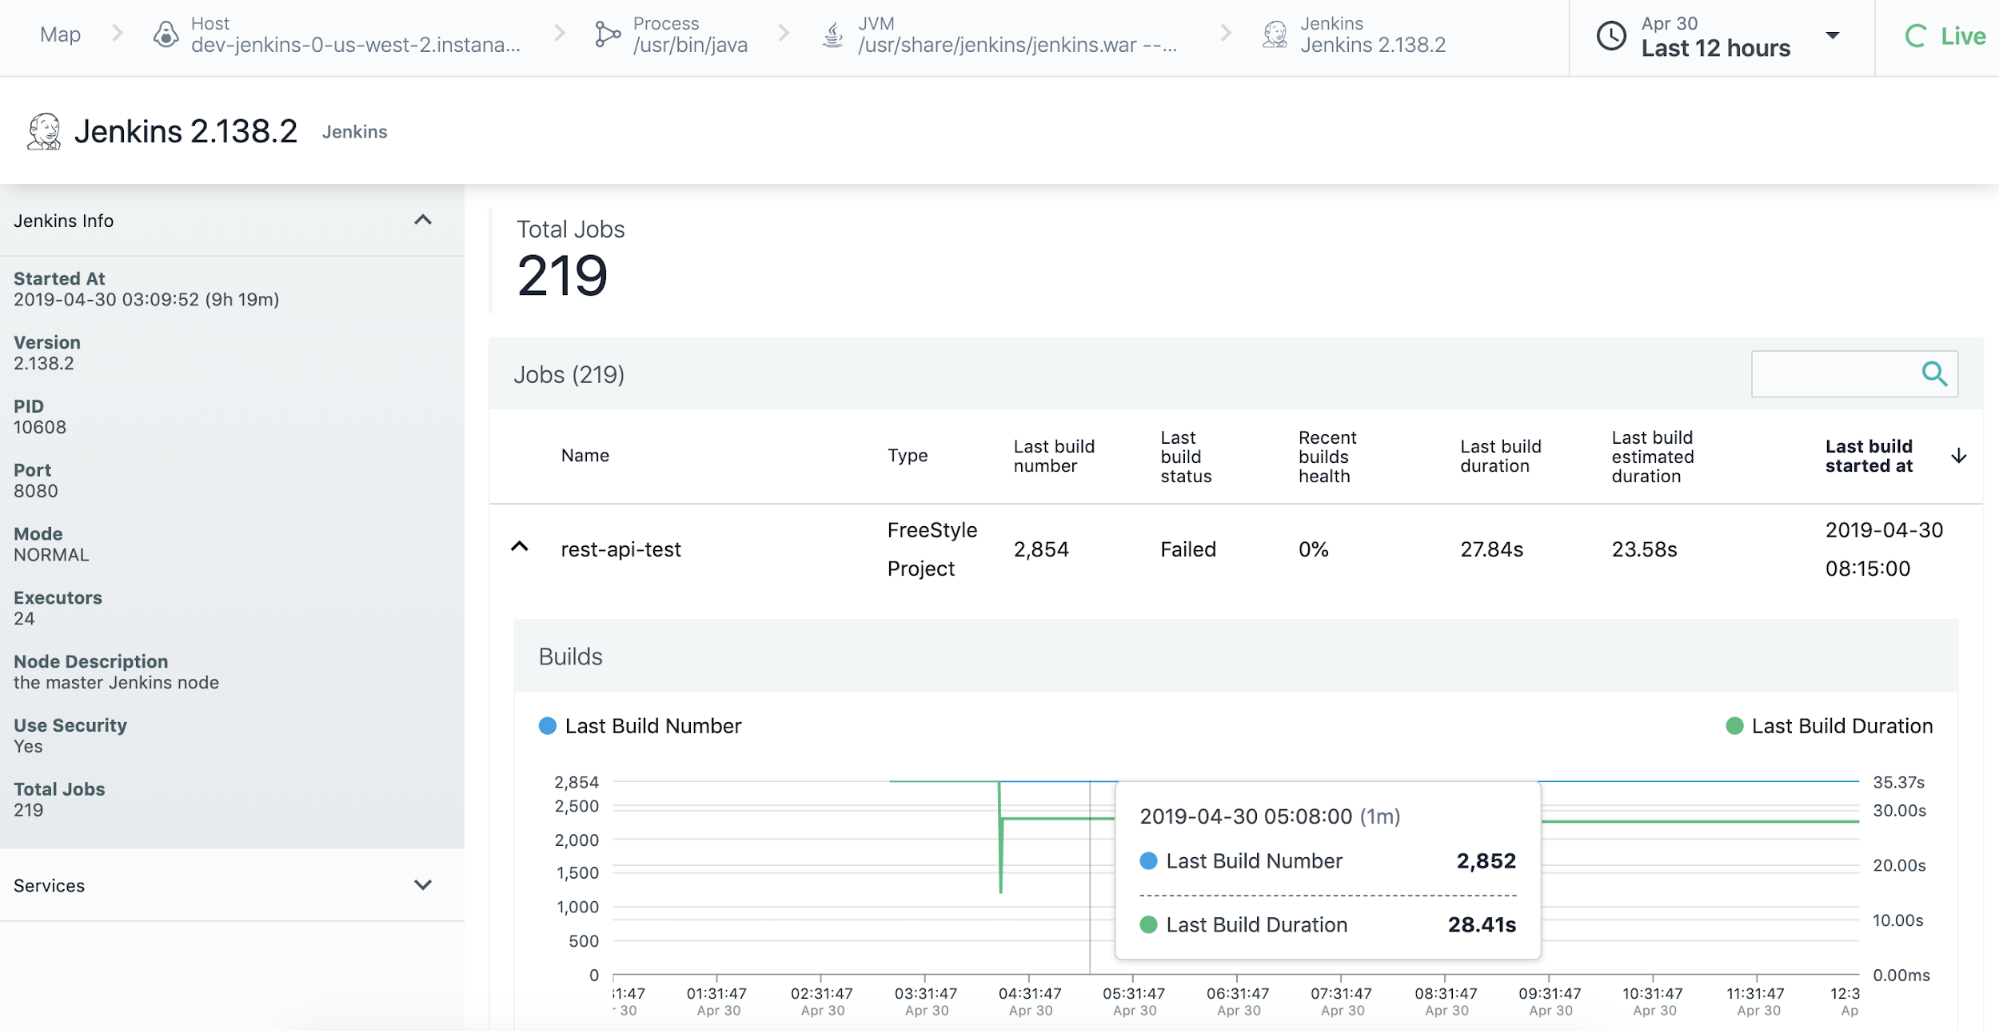This screenshot has height=1032, width=1999.
Task: Click the Use Security value Yes
Action: pos(28,747)
